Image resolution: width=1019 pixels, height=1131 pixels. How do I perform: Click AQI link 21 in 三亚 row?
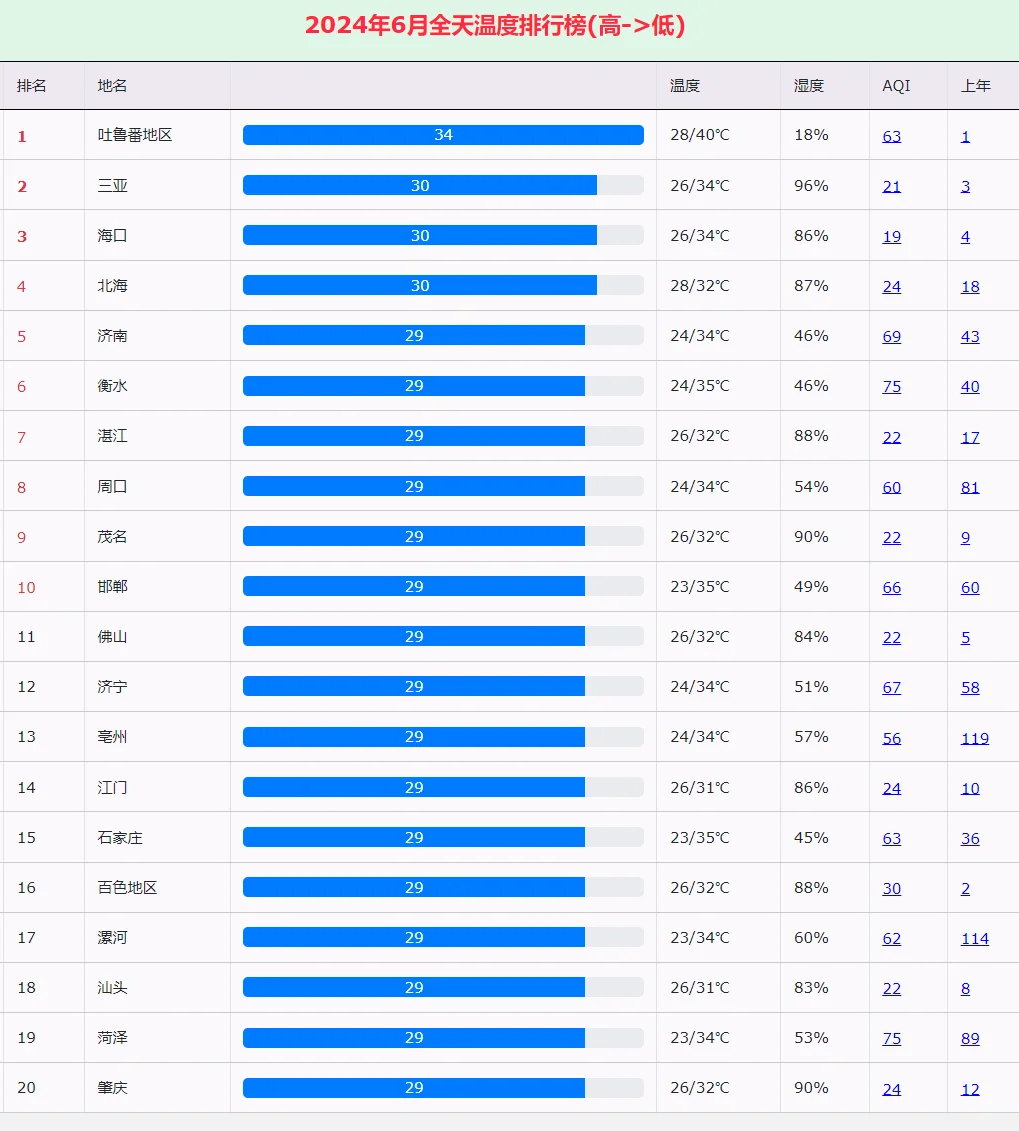891,186
